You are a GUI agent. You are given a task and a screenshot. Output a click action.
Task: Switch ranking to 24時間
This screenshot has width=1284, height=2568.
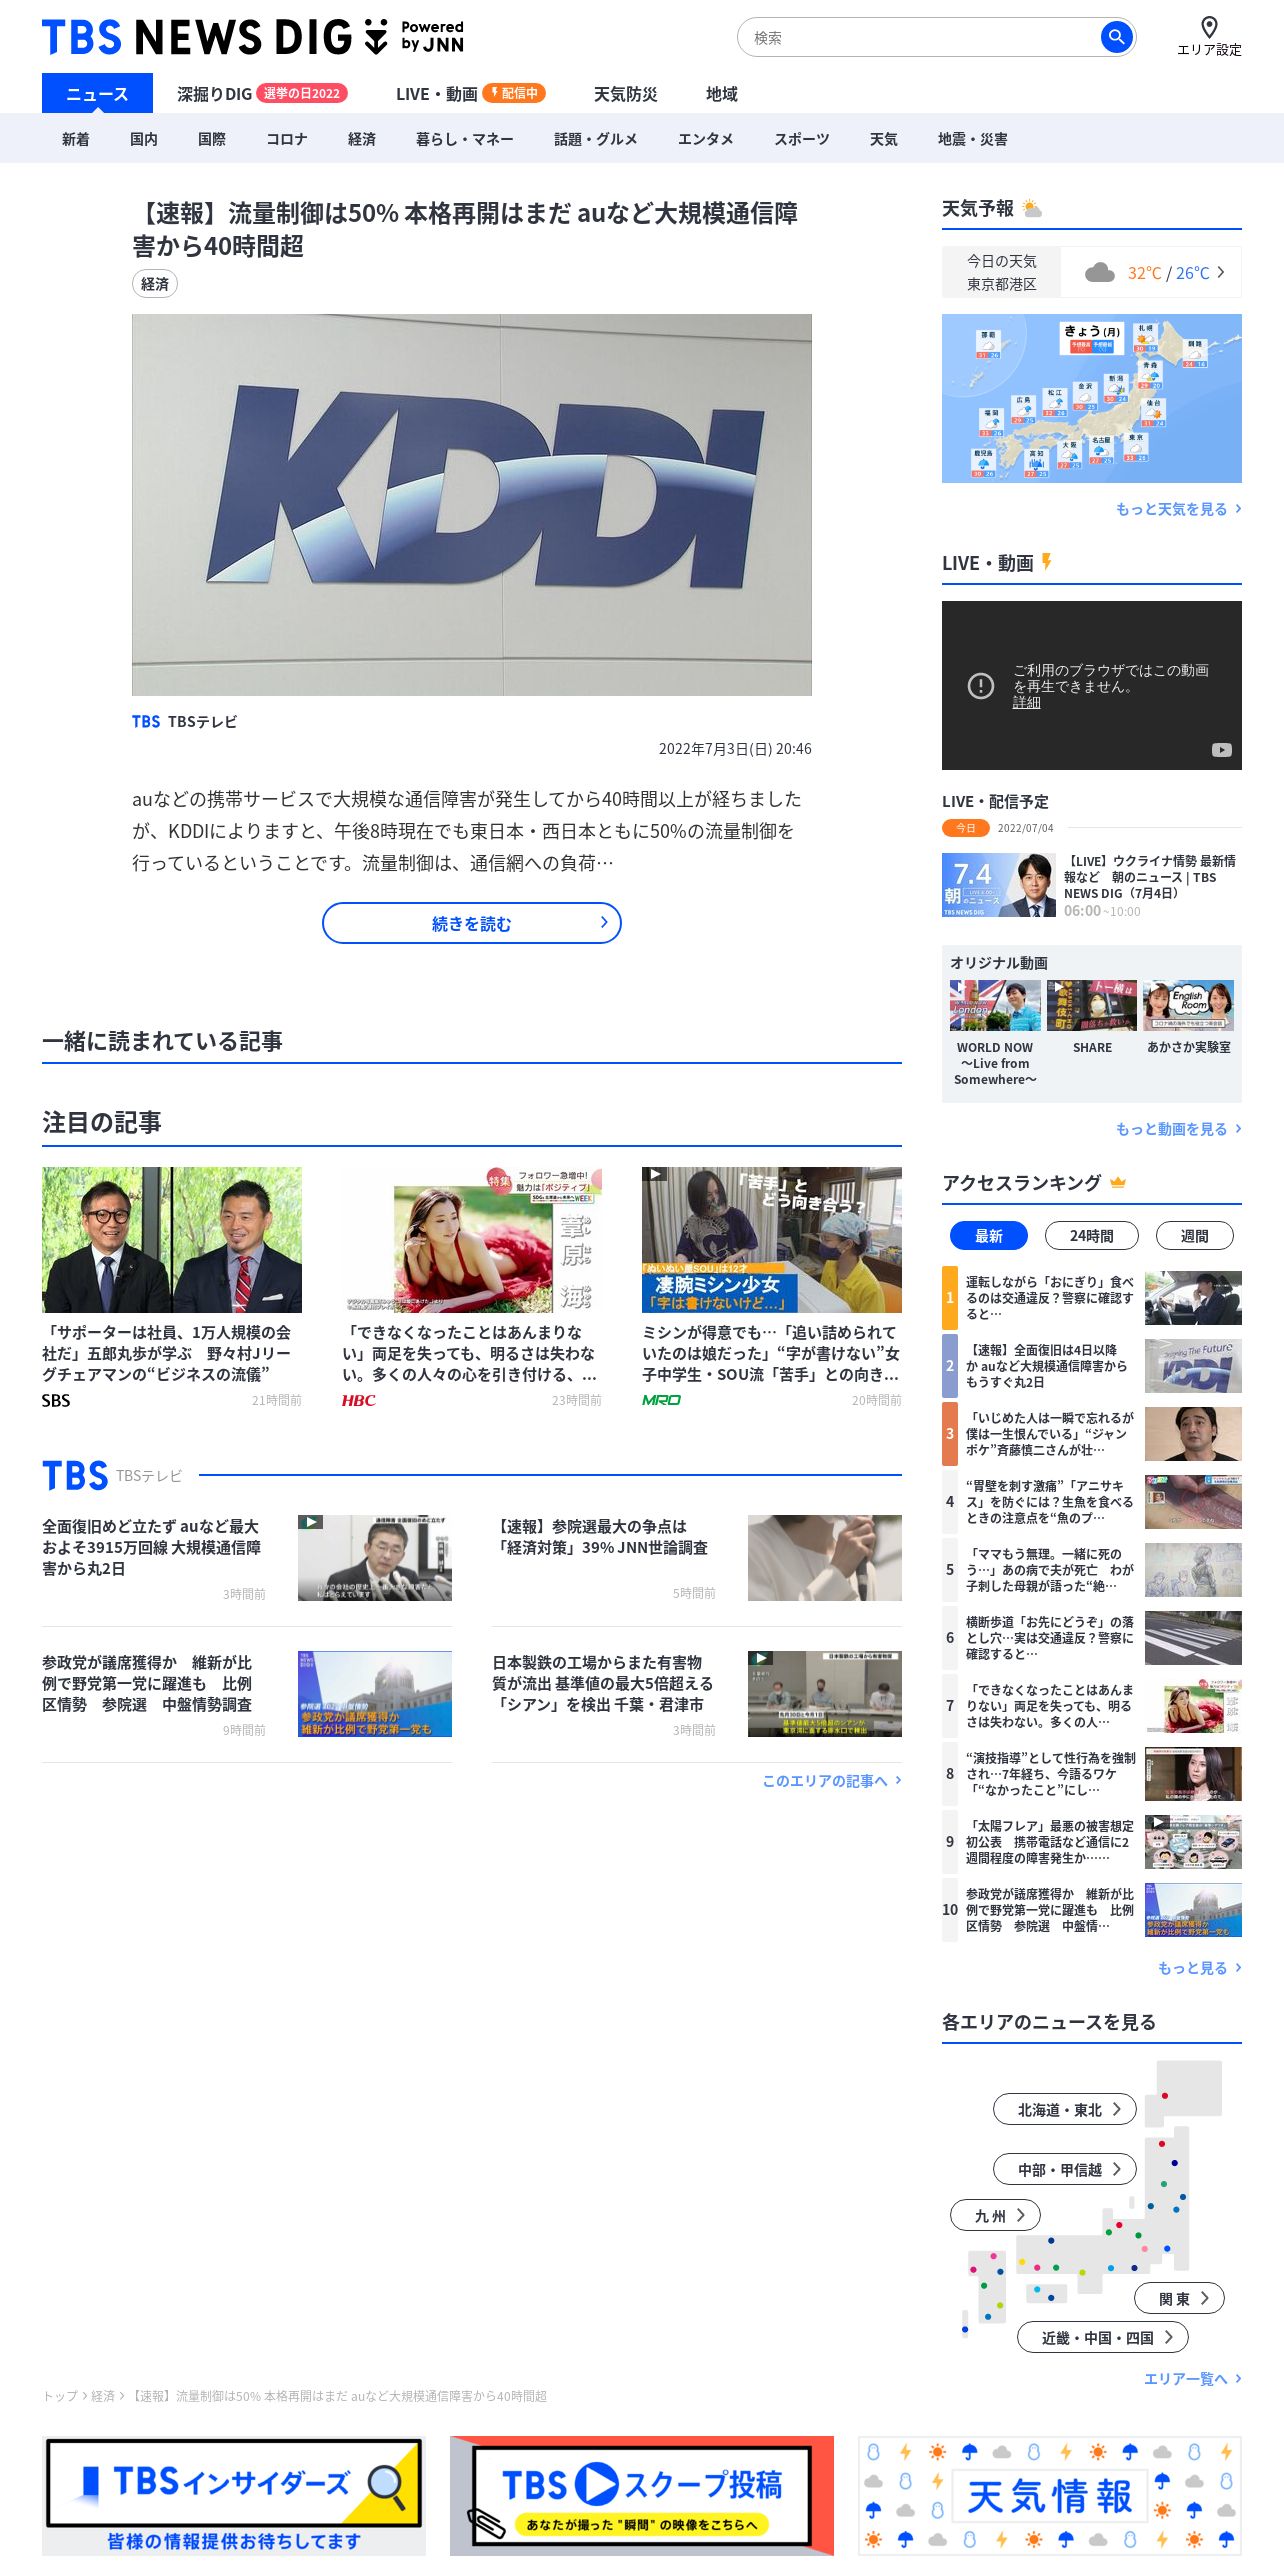1091,1236
